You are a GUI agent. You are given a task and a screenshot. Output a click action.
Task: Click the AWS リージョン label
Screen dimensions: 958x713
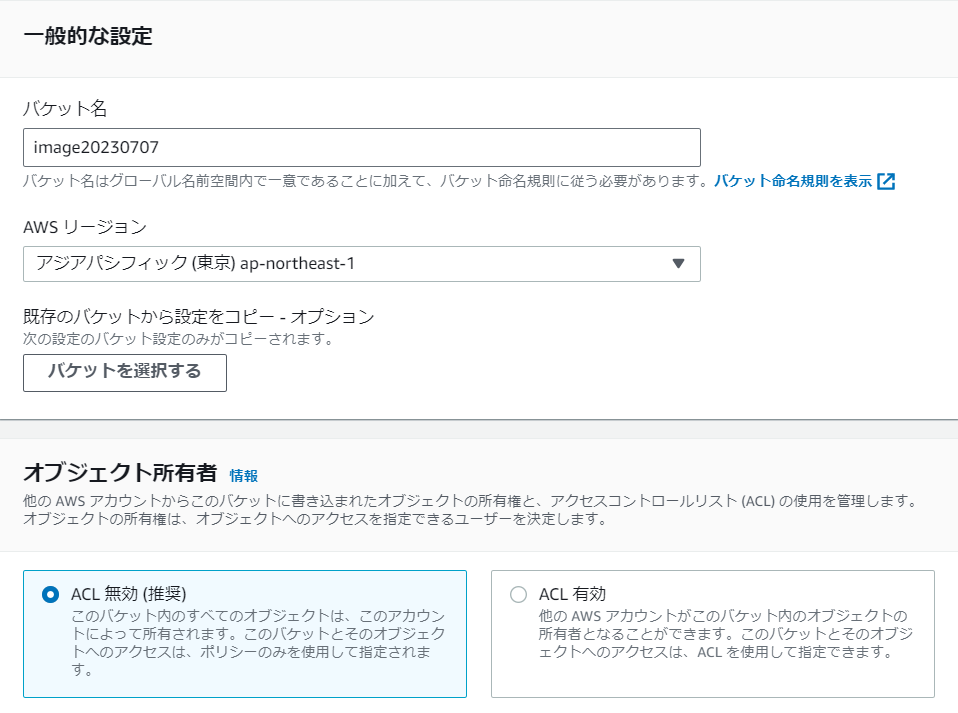click(85, 227)
